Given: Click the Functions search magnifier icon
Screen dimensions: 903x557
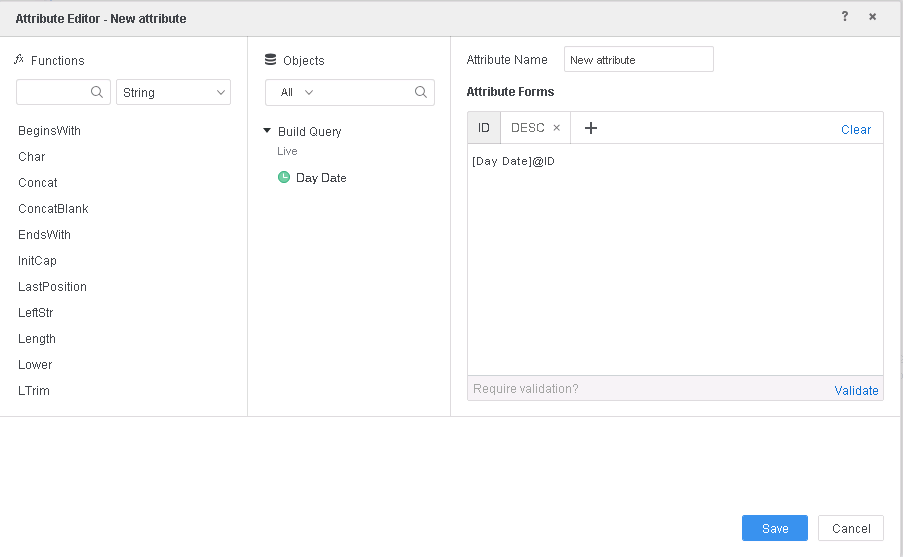Looking at the screenshot, I should [x=97, y=92].
